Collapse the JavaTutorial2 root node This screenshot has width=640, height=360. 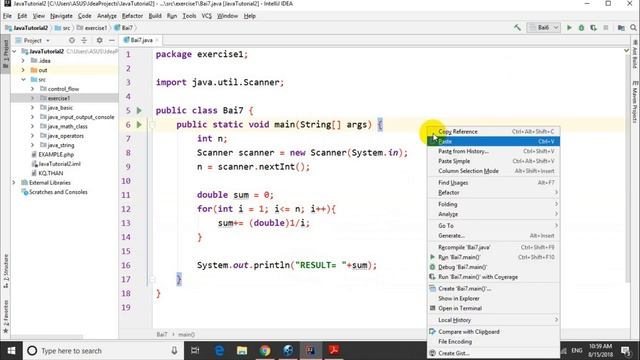click(15, 51)
